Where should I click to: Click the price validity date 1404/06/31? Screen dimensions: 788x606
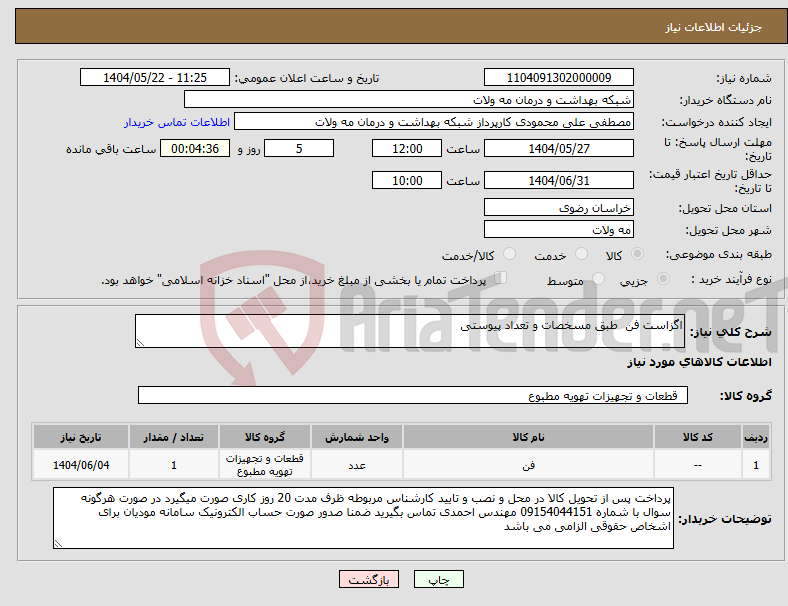[x=559, y=180]
